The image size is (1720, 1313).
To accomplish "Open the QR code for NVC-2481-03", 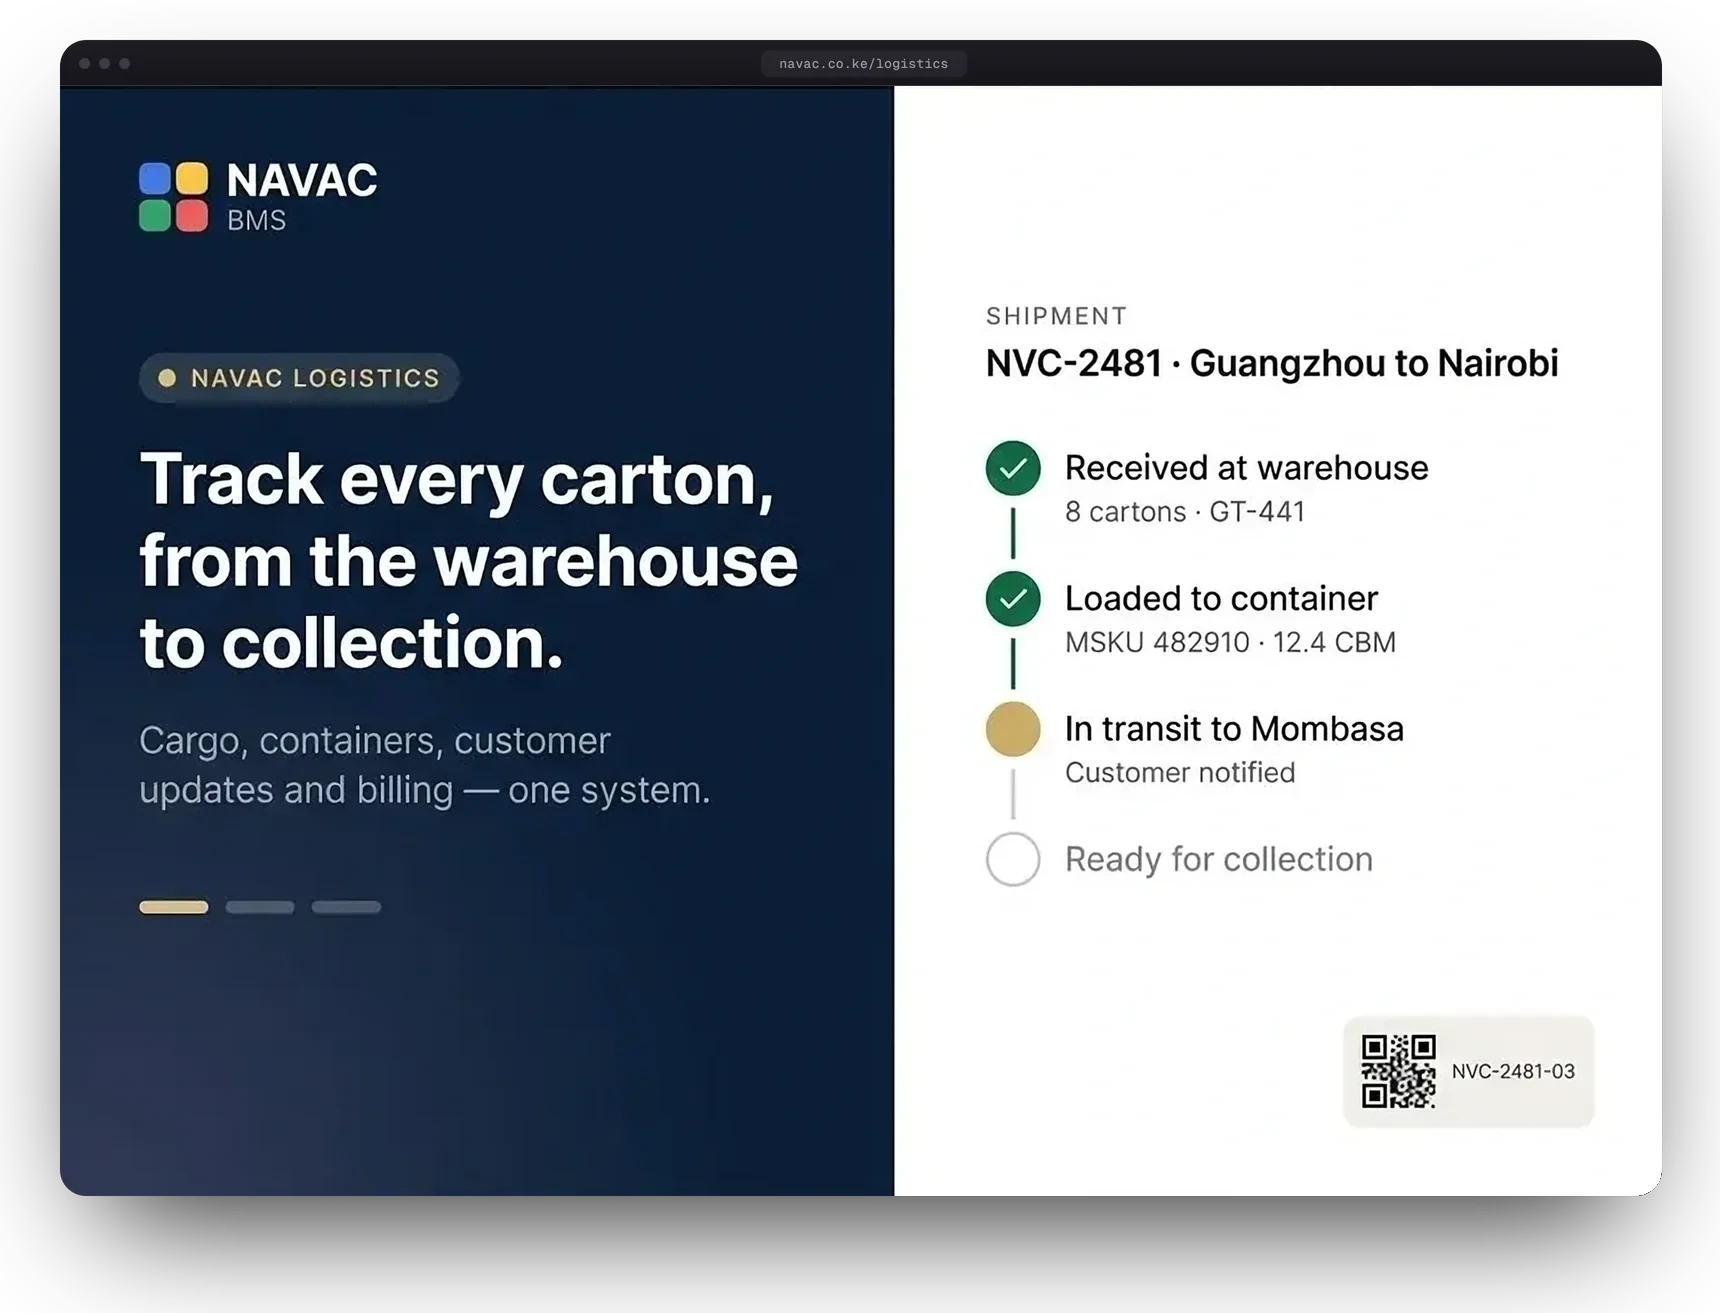I will pos(1399,1071).
